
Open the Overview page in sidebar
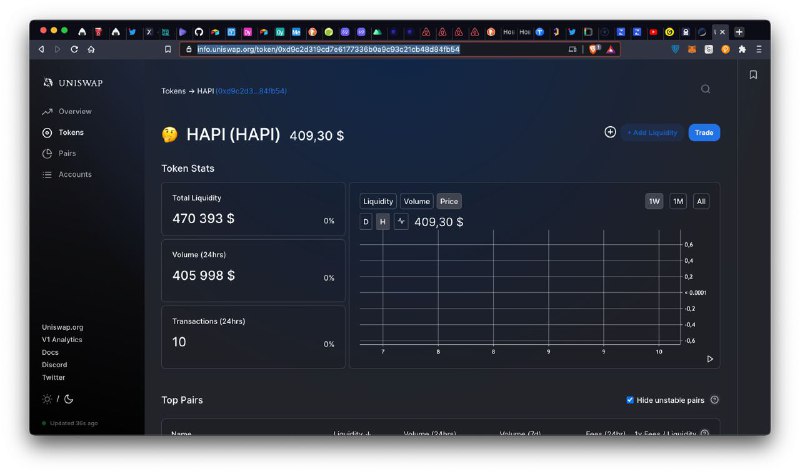[67, 111]
